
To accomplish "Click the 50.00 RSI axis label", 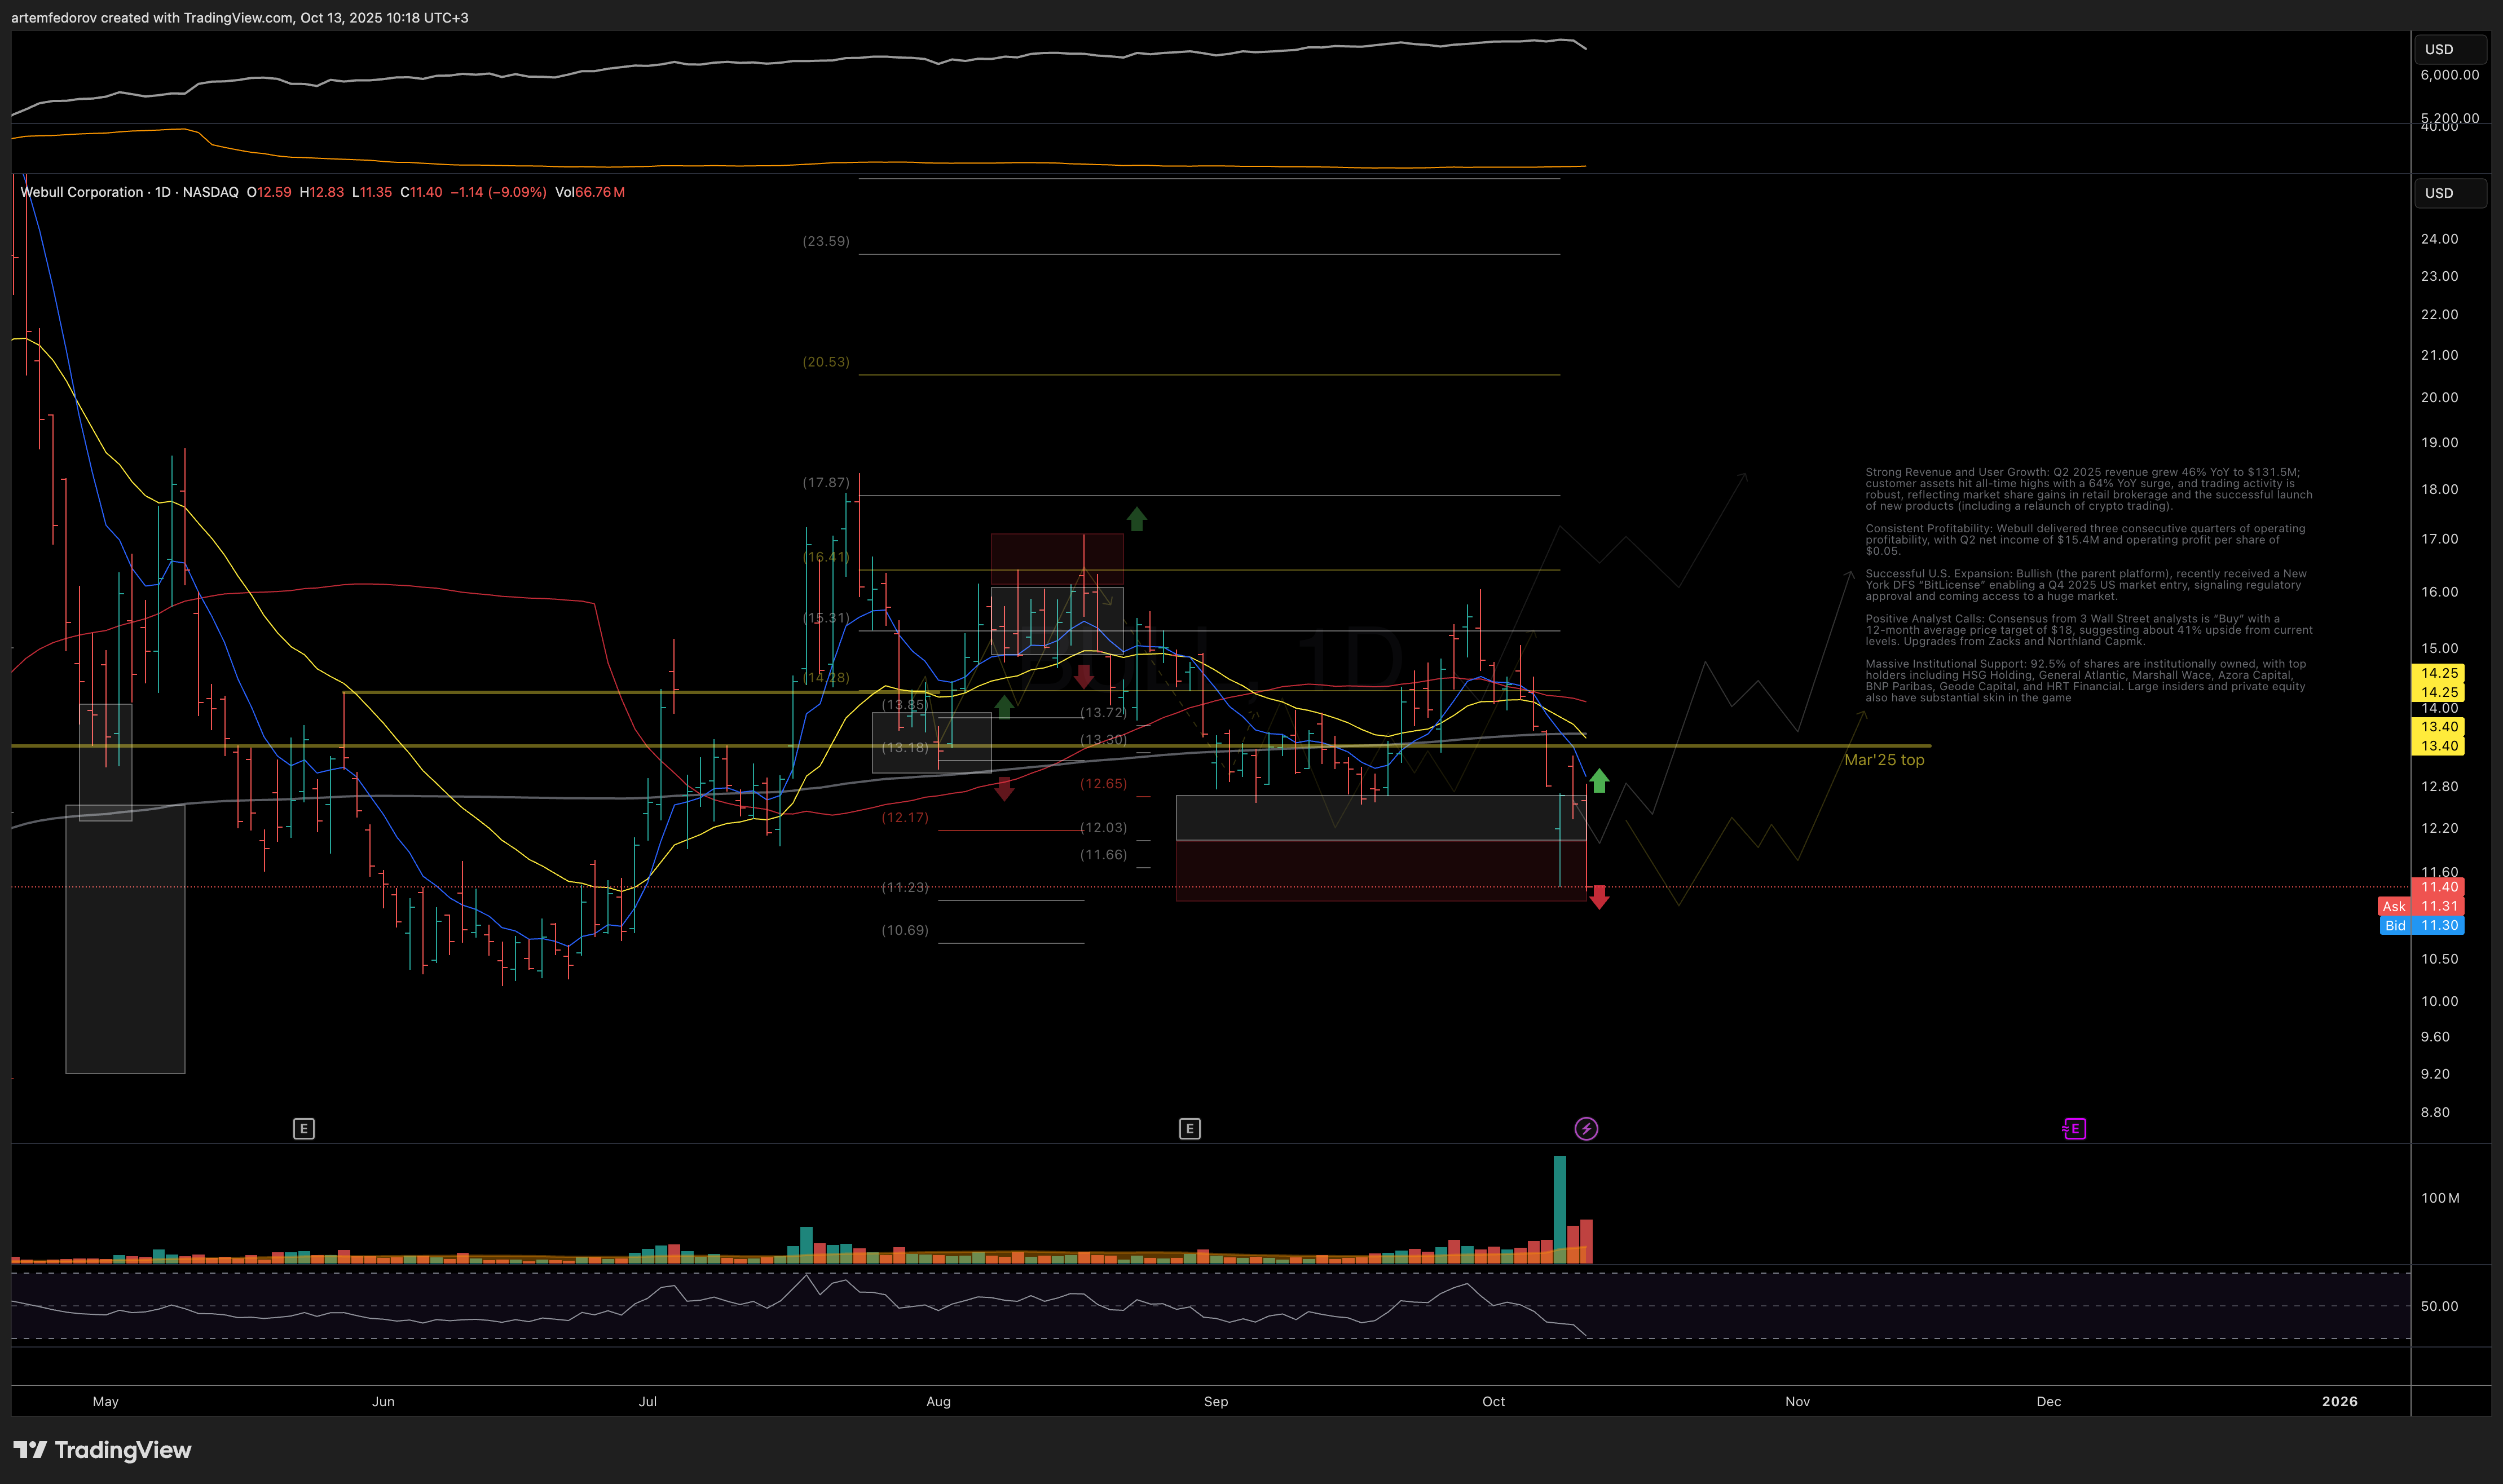I will (2439, 1306).
